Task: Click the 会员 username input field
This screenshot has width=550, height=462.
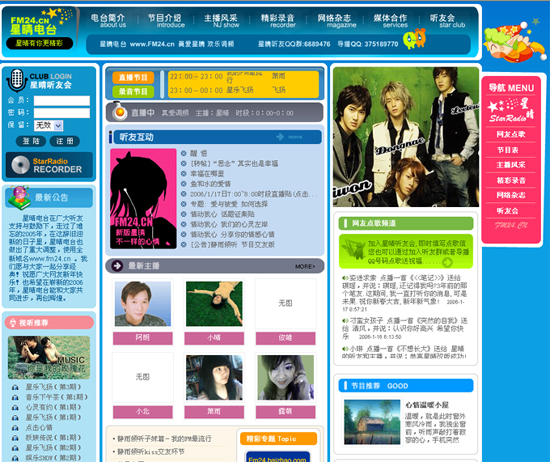Action: click(x=62, y=101)
